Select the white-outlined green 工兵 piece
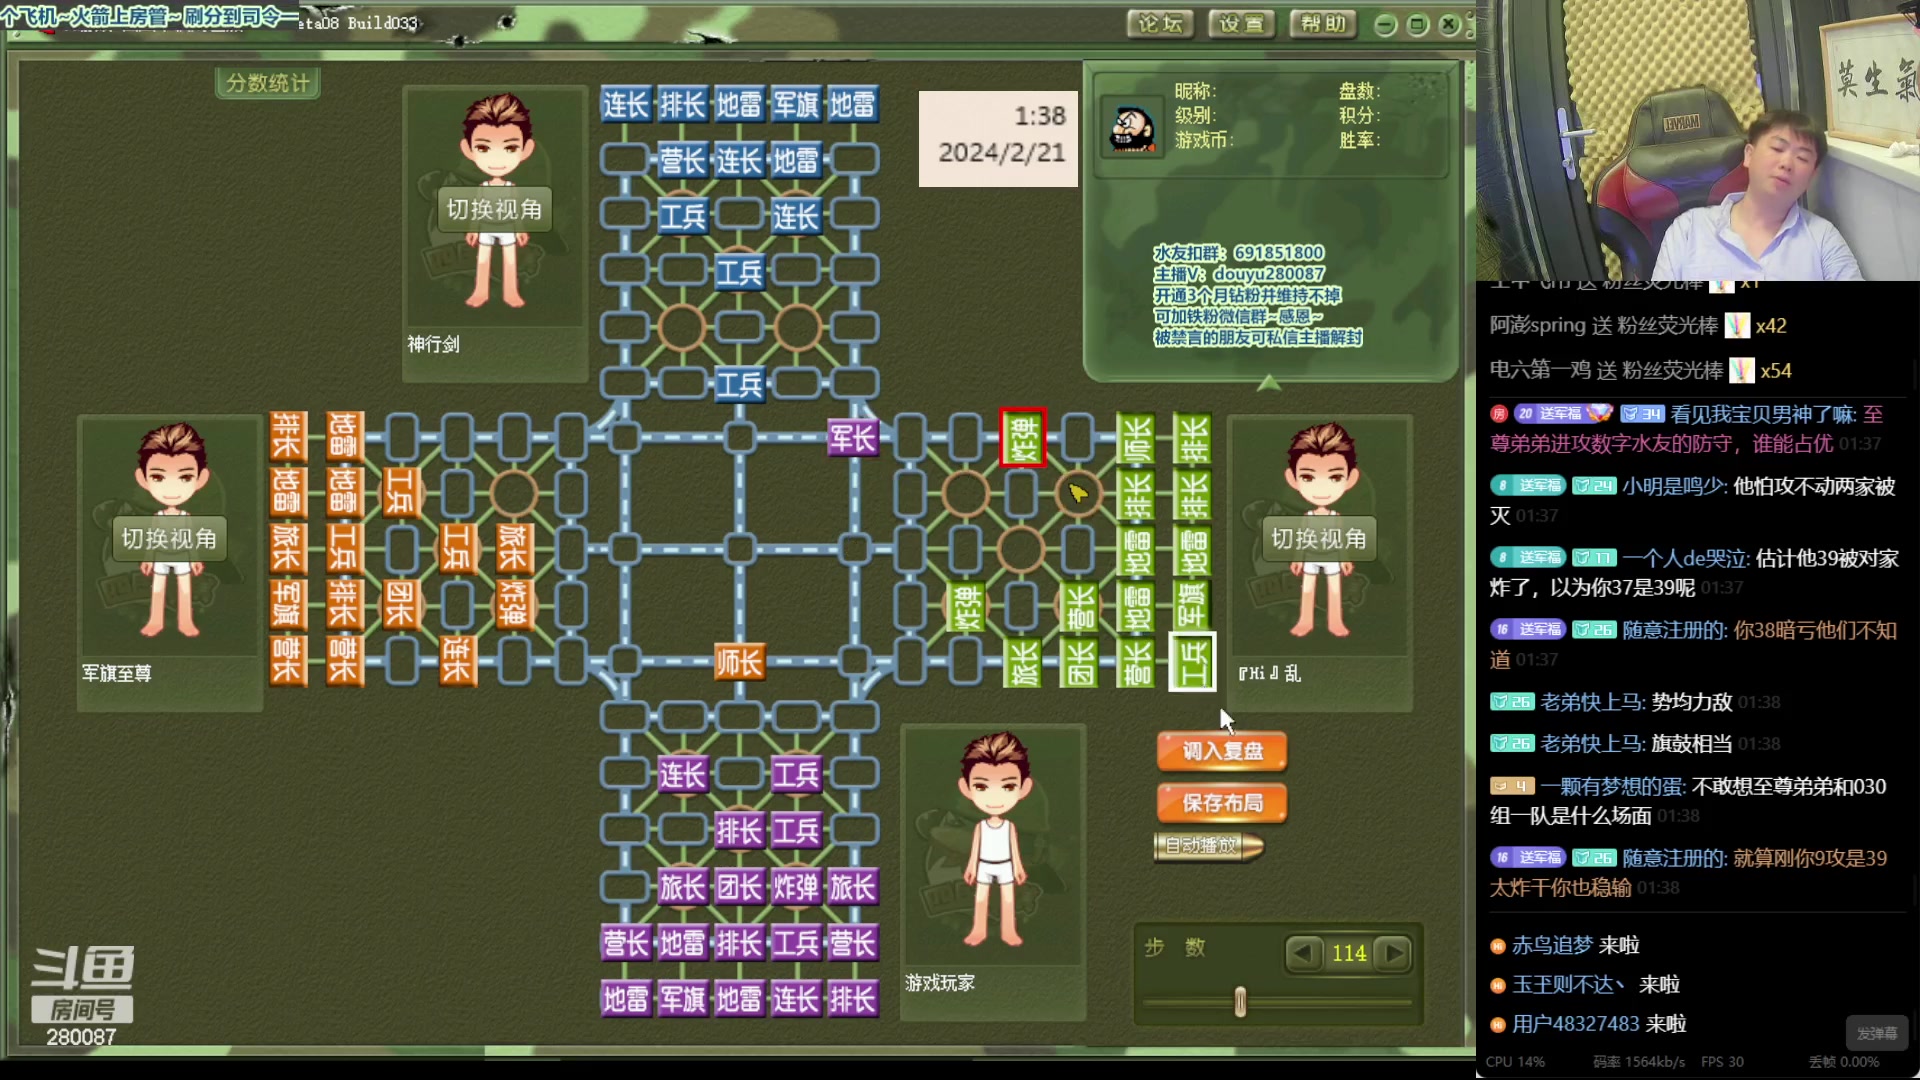Screen dimensions: 1920x1080 click(1192, 661)
